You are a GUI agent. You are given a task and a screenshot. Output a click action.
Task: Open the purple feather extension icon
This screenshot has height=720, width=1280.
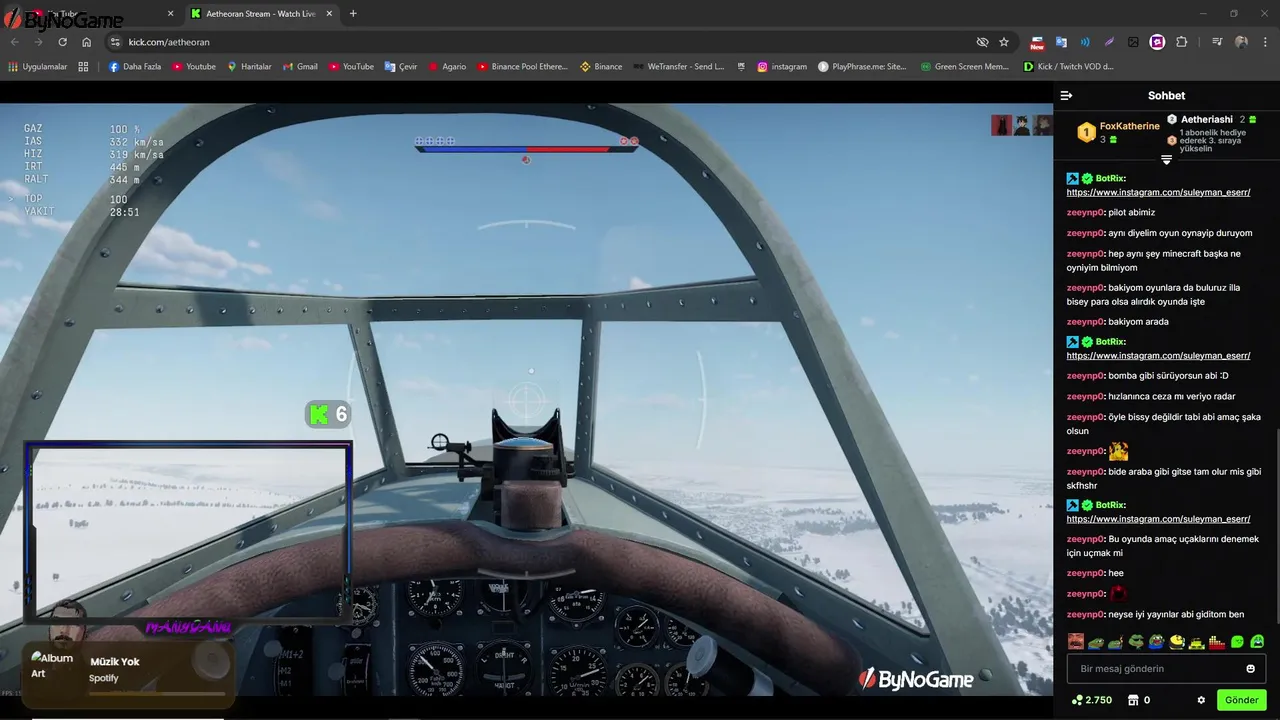tap(1109, 42)
